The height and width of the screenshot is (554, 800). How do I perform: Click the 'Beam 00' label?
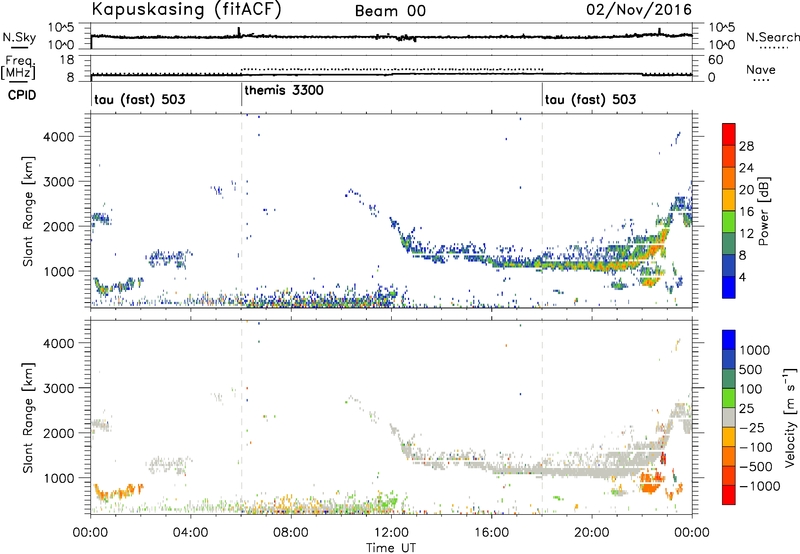click(x=390, y=11)
